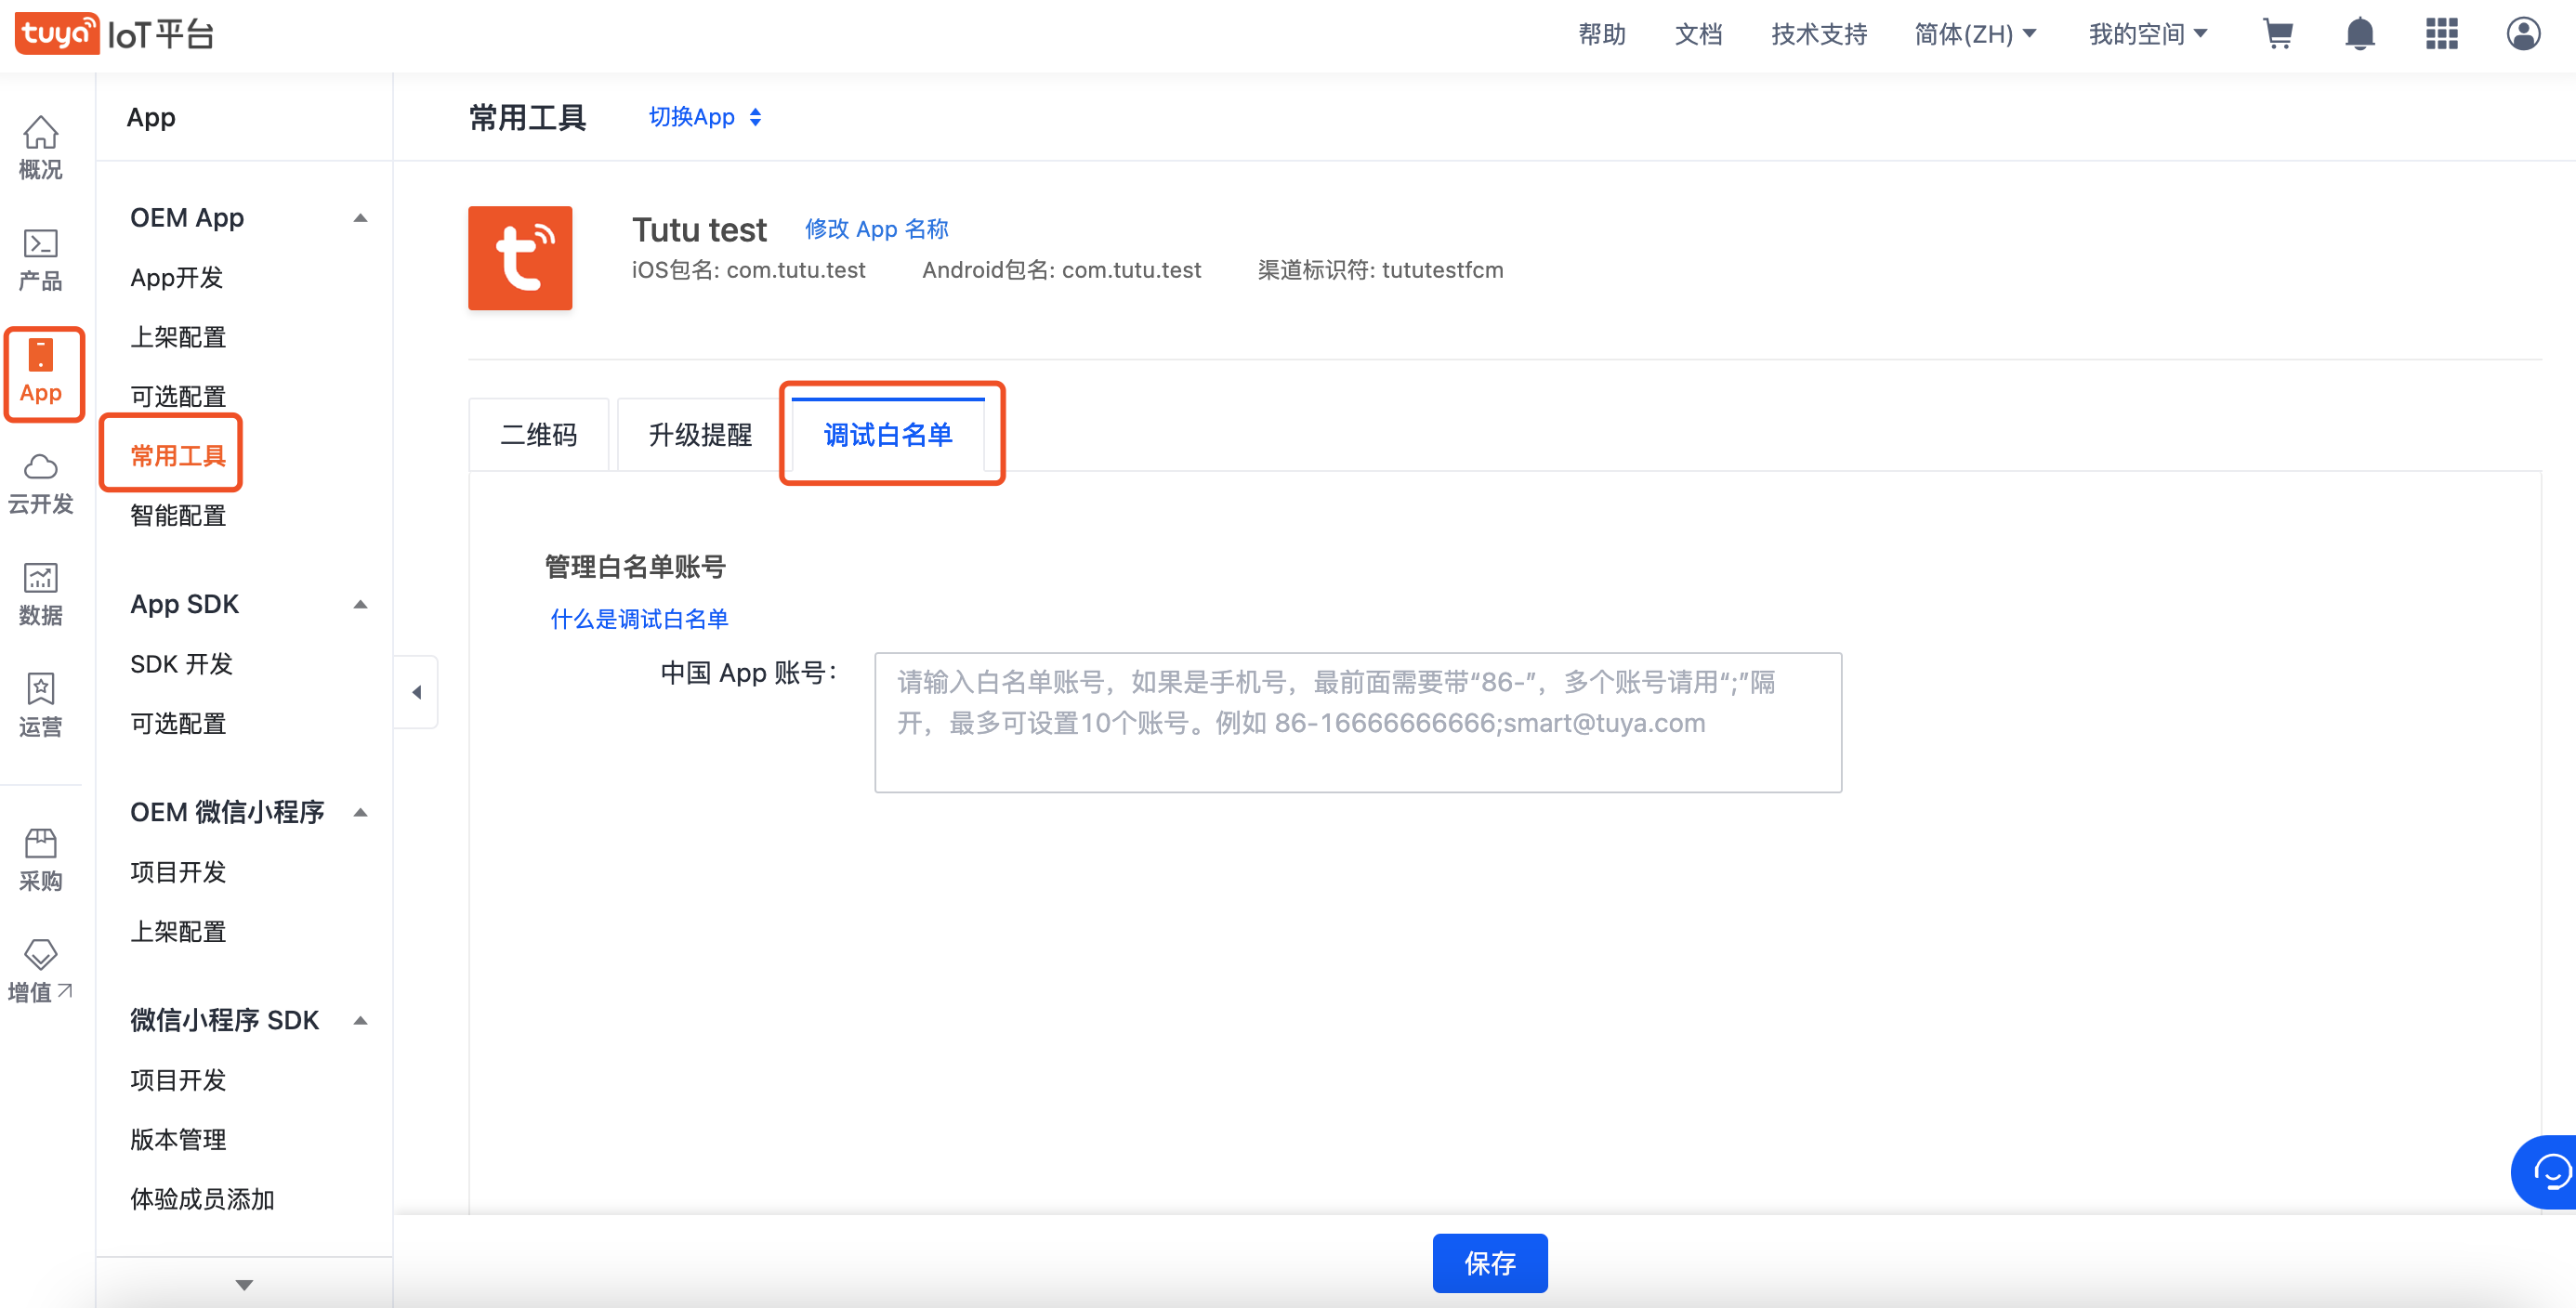Open the shopping cart icon in header

point(2278,34)
